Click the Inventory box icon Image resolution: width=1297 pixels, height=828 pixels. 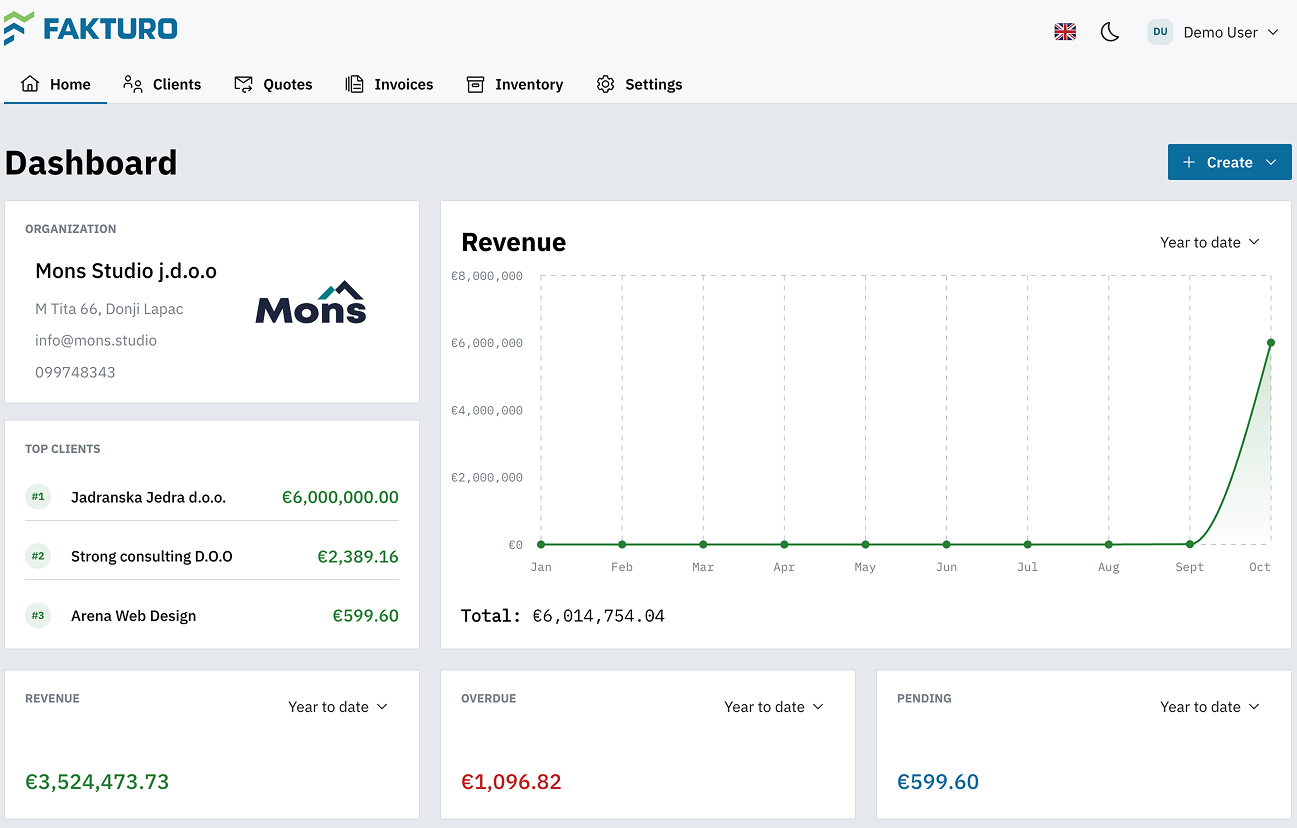tap(475, 84)
